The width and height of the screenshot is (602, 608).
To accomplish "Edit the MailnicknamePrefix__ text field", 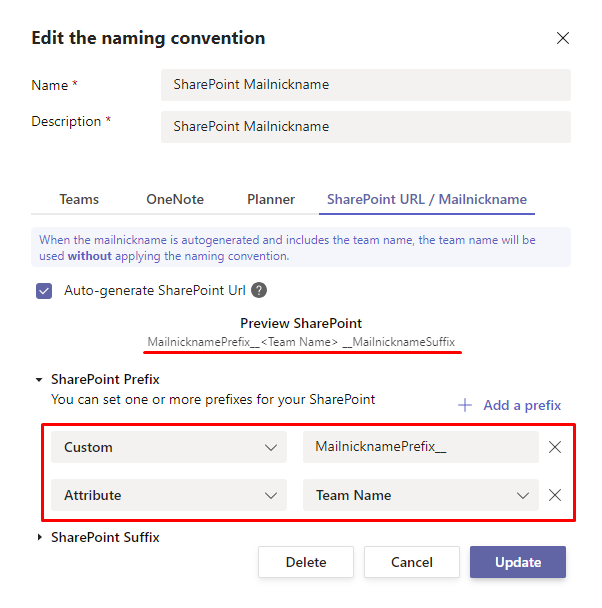I will click(421, 447).
